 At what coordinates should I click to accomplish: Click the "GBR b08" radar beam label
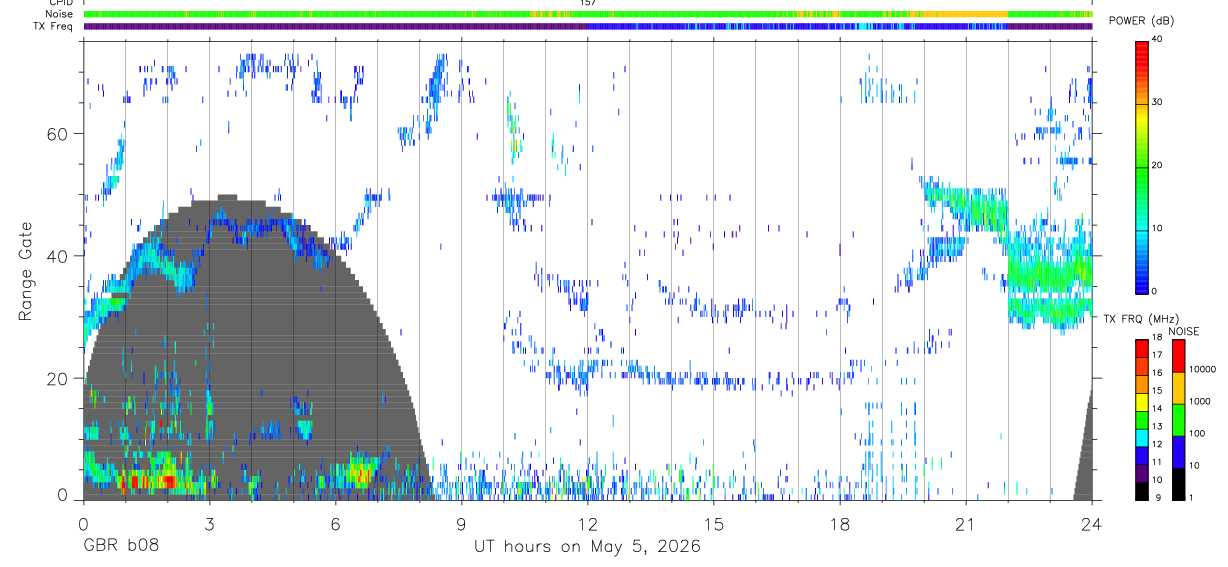click(120, 547)
